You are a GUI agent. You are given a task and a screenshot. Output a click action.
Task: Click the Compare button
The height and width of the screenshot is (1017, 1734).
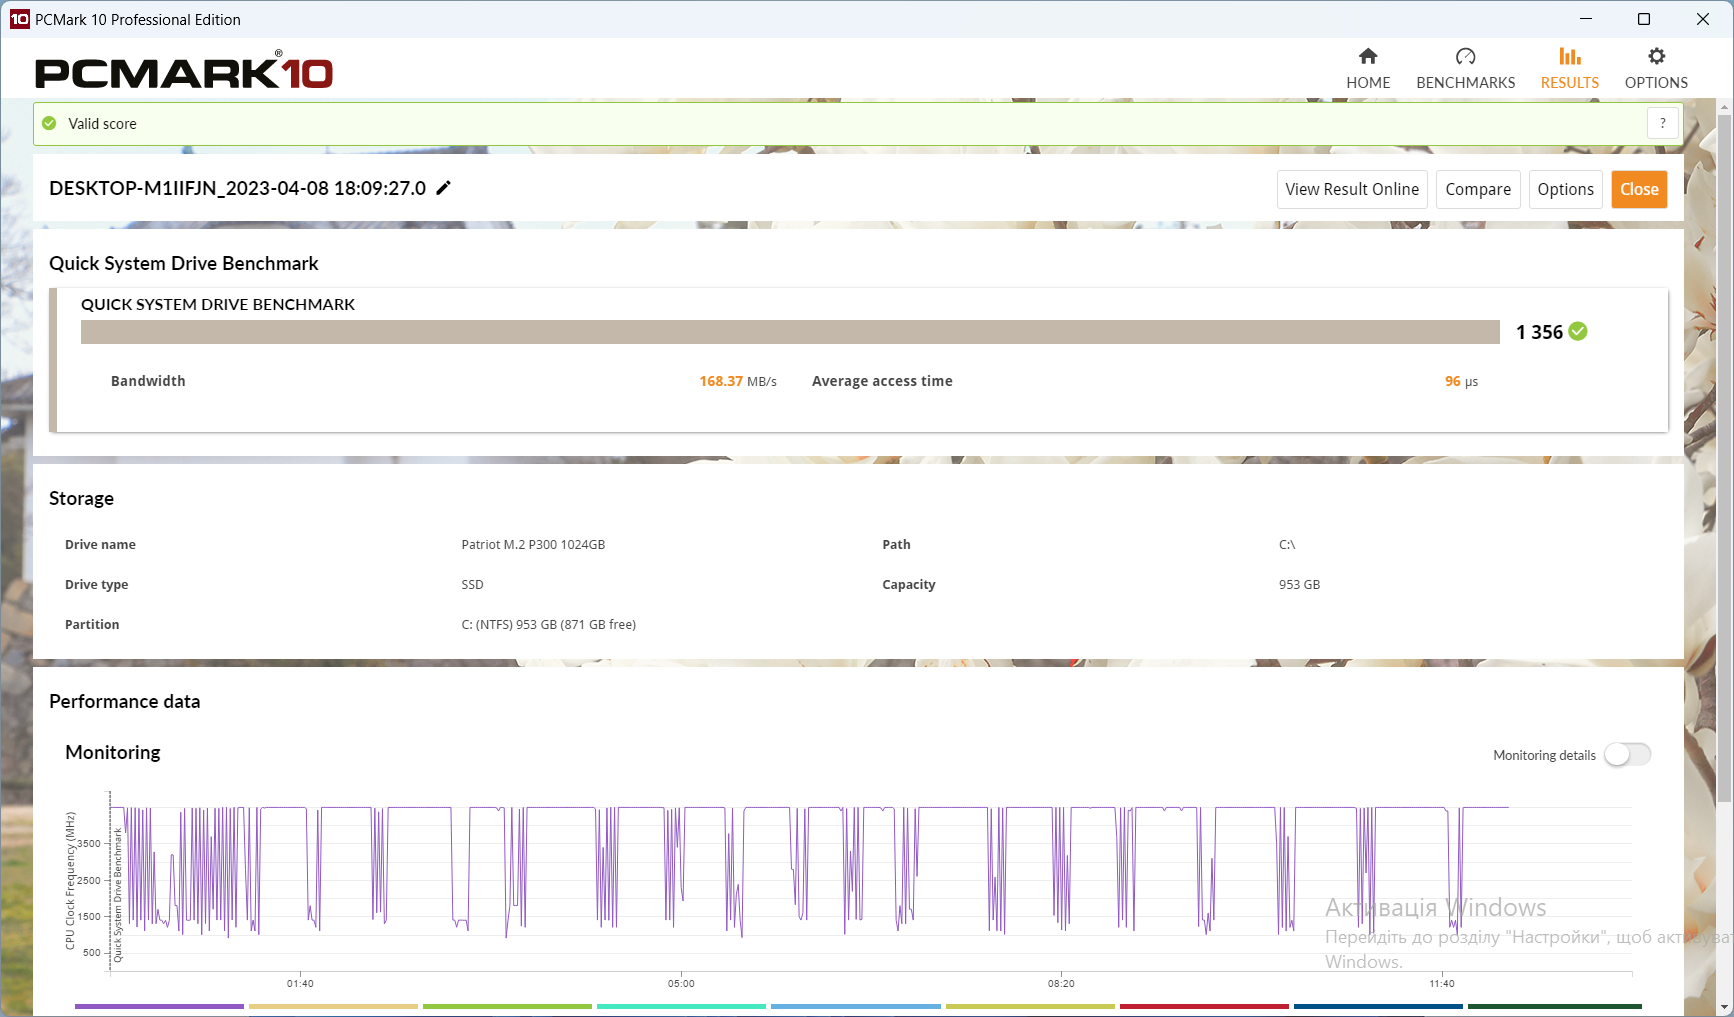click(1478, 189)
